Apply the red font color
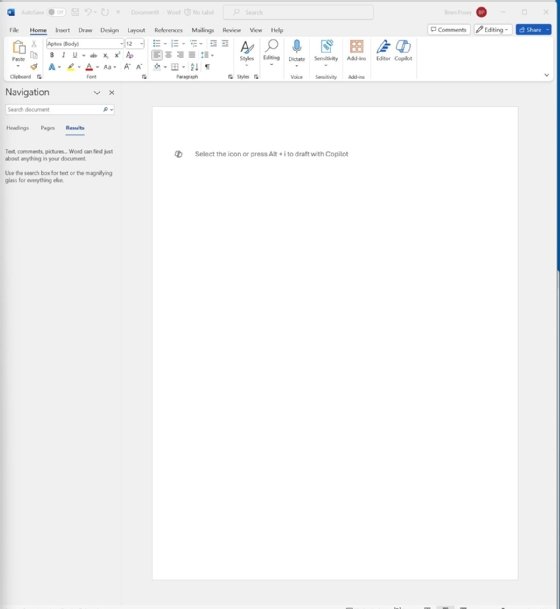The image size is (560, 609). click(x=89, y=67)
